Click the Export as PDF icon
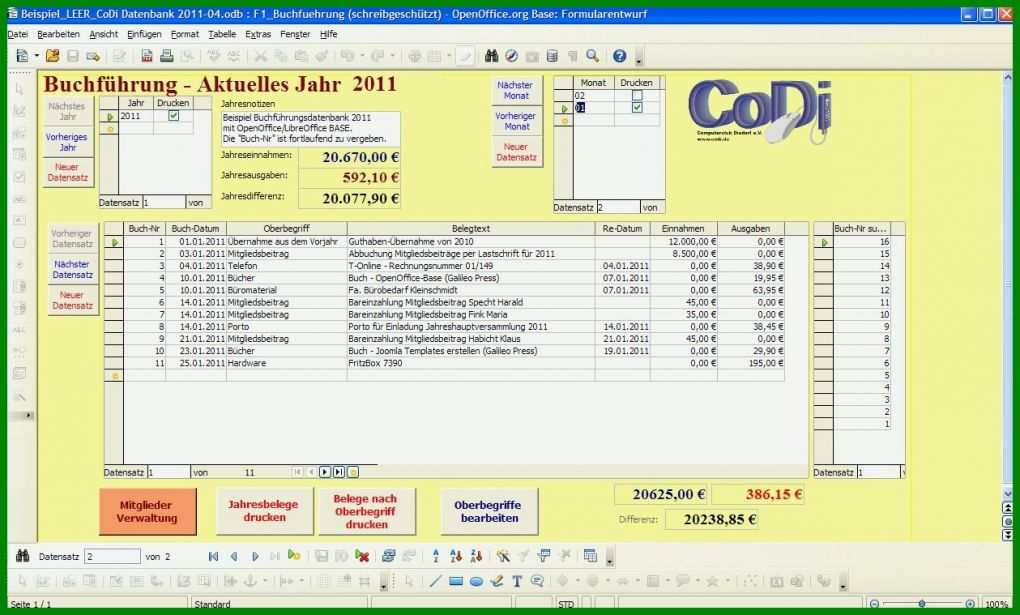 tap(146, 57)
